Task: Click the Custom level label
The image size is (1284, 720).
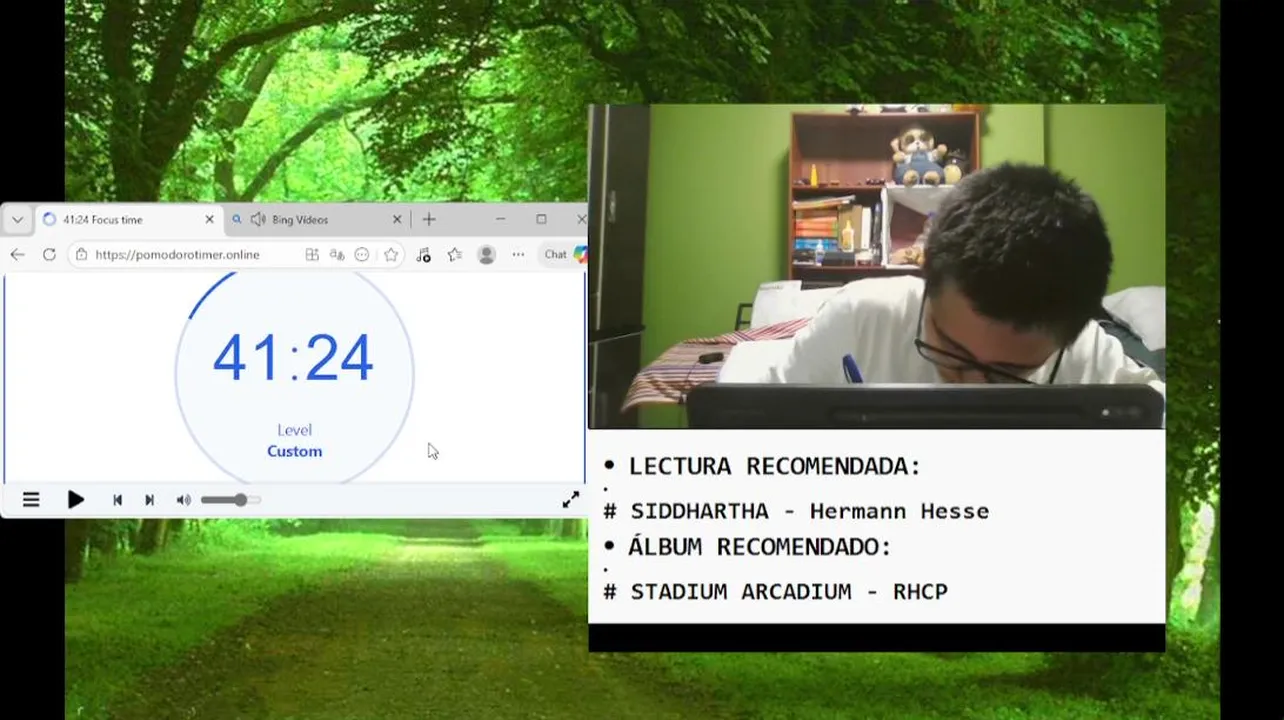Action: 294,451
